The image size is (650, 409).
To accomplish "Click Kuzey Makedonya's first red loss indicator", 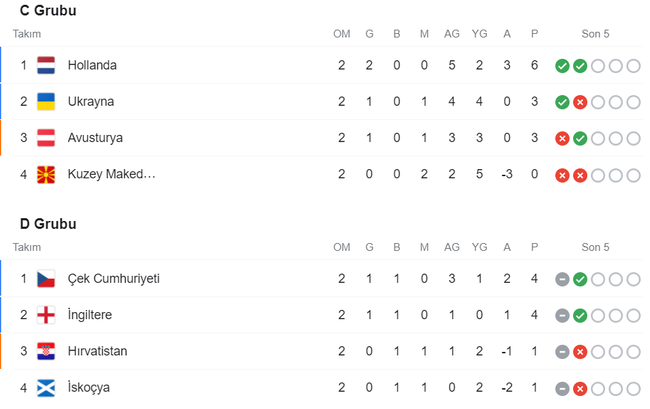I will (x=562, y=174).
